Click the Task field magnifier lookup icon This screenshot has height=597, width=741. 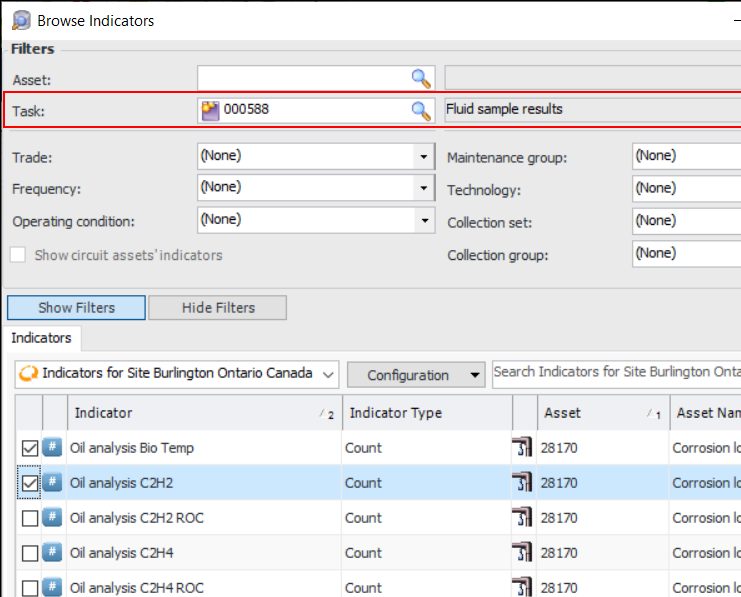(x=421, y=110)
